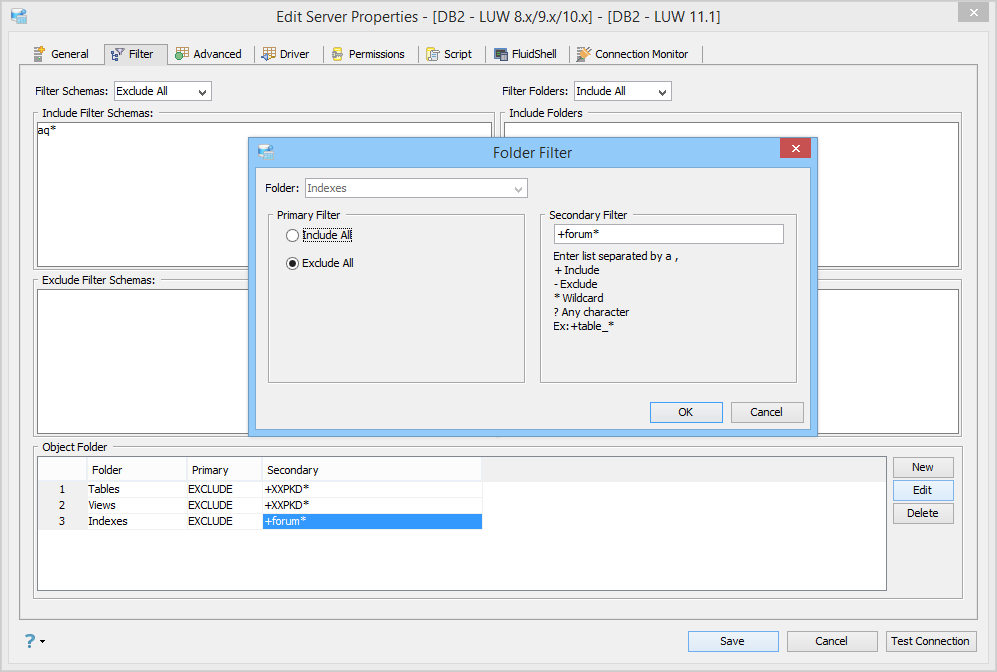Click the Script tab scroll icon
This screenshot has width=997, height=672.
click(x=432, y=54)
